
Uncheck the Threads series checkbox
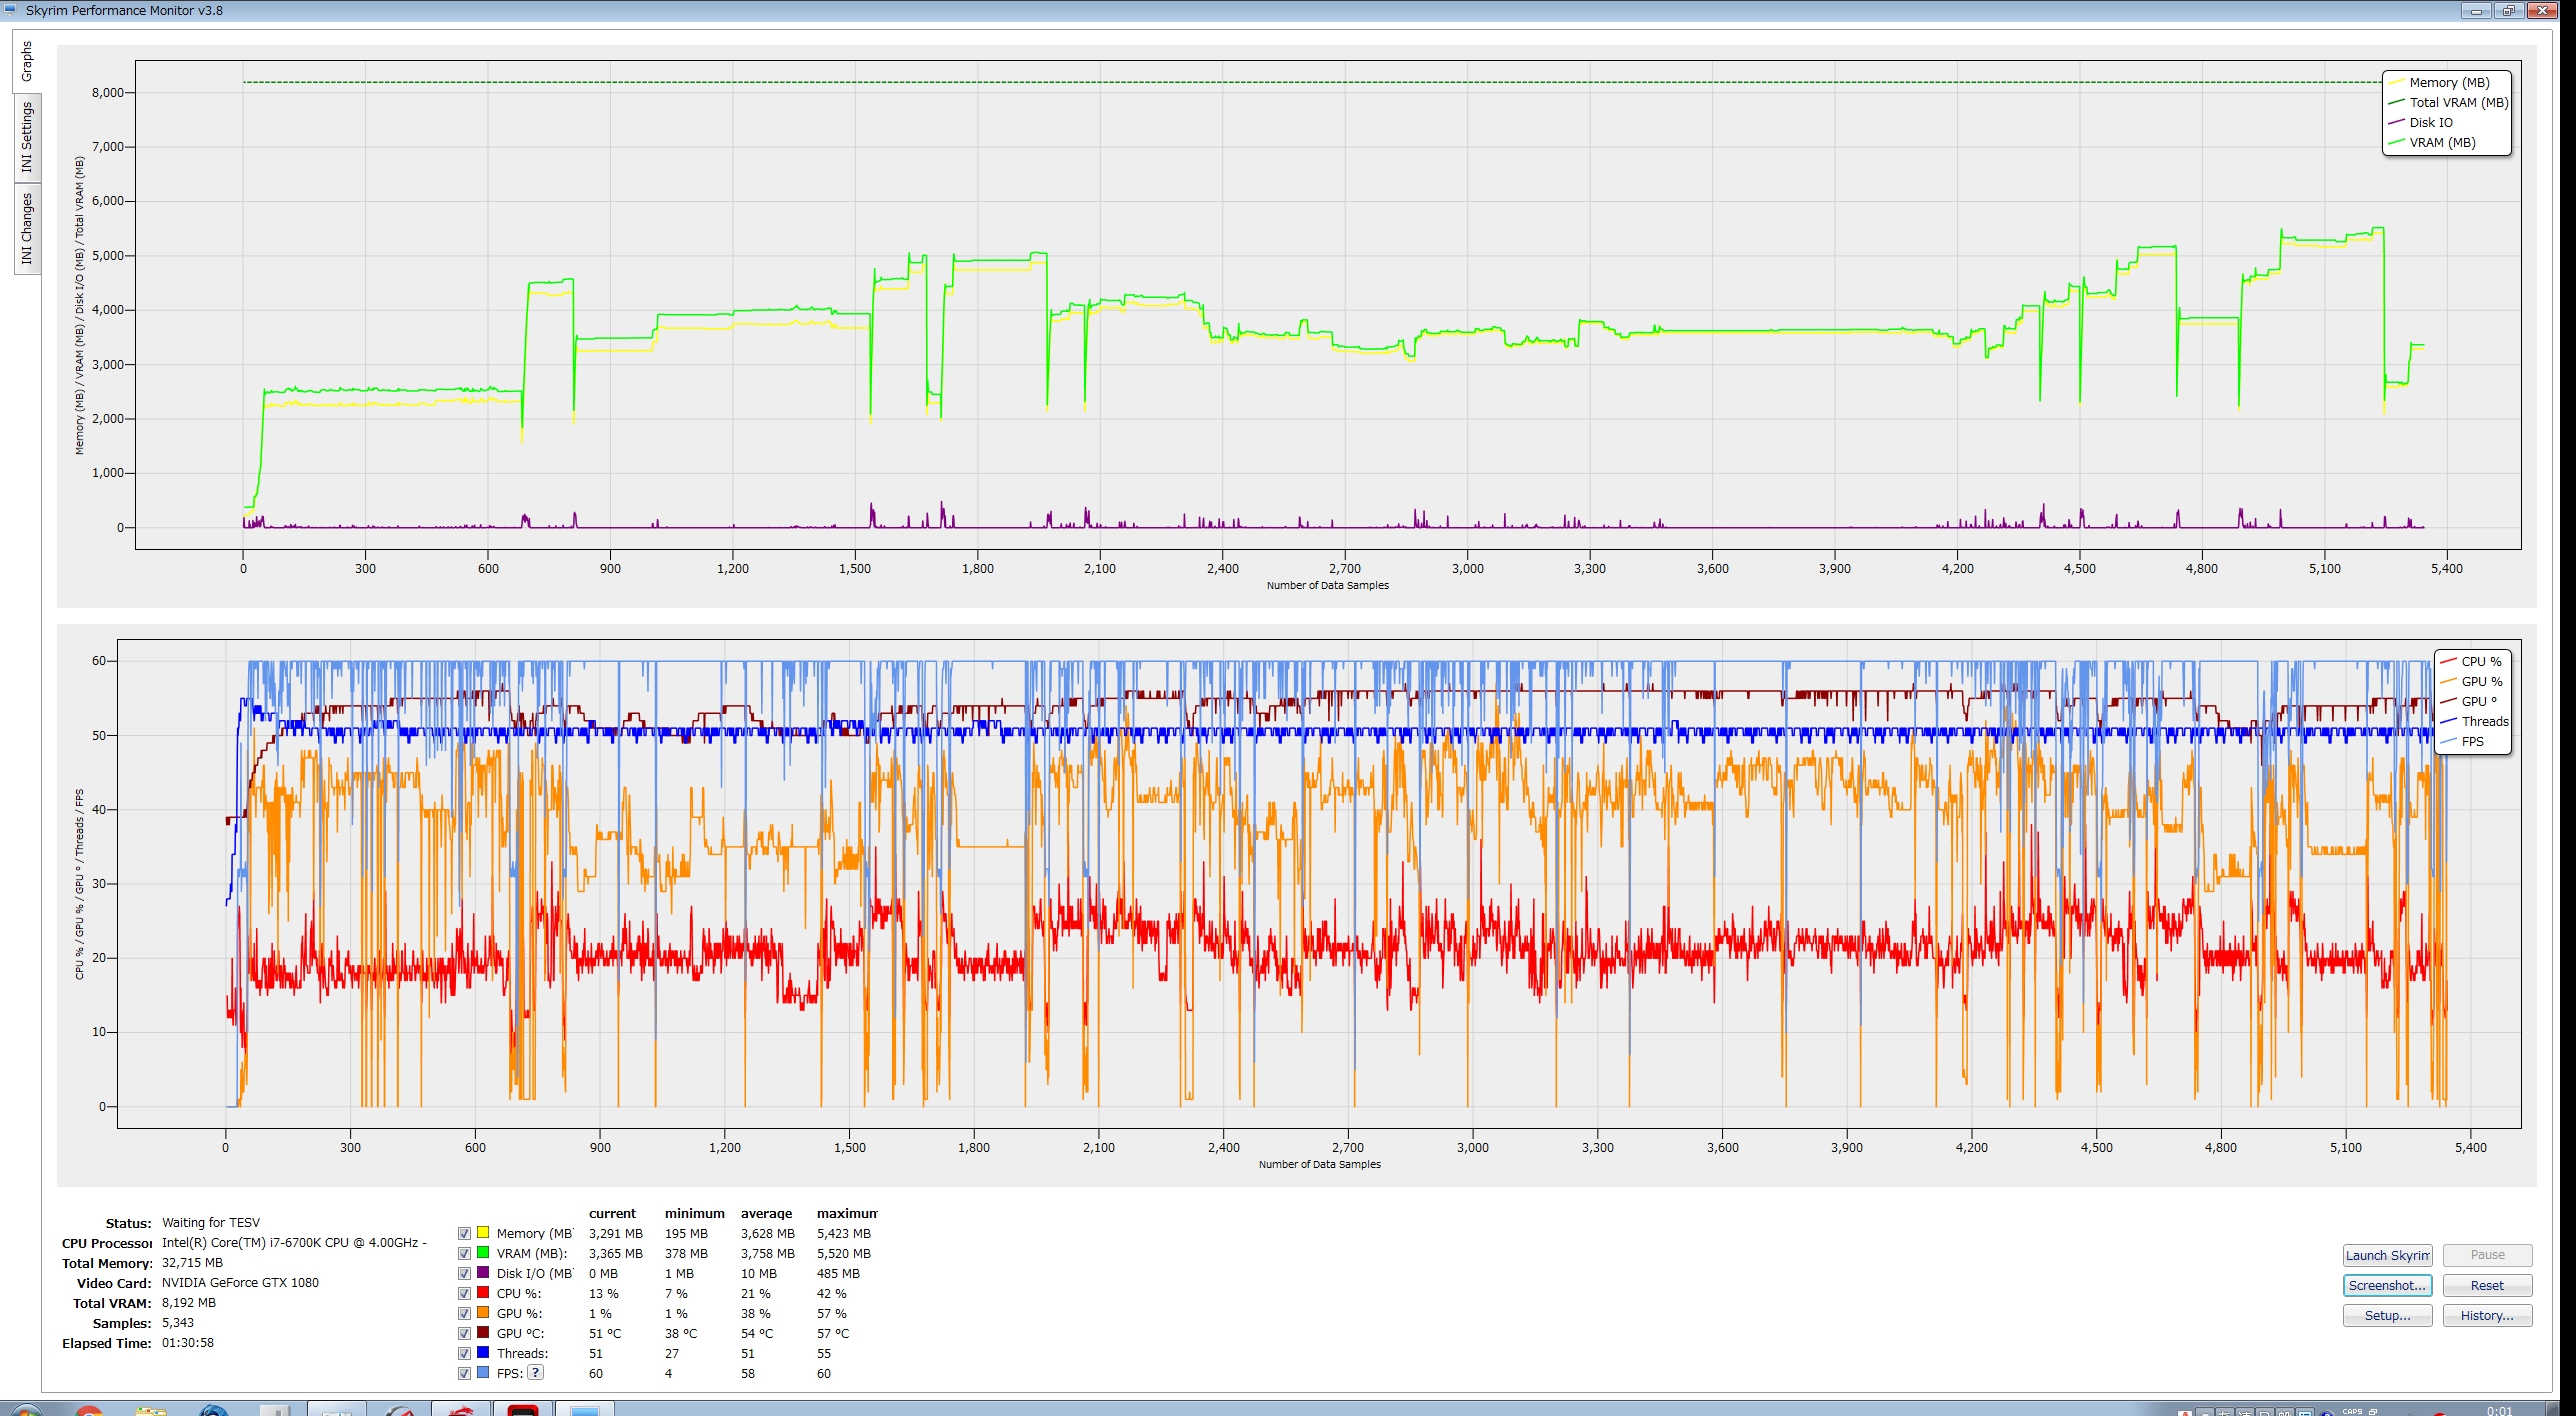pyautogui.click(x=464, y=1353)
